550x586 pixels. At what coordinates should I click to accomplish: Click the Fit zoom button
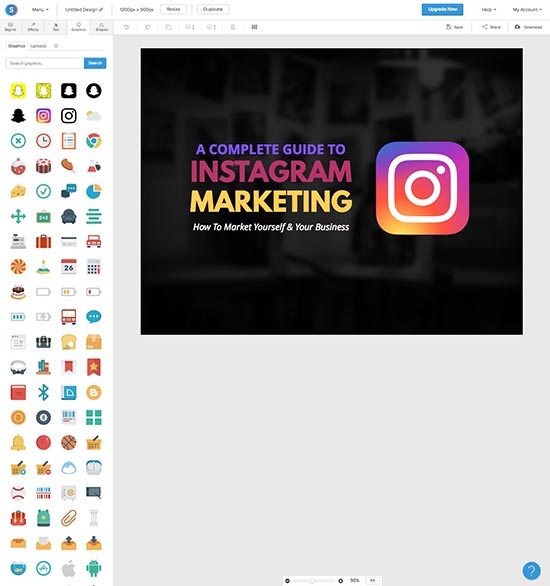pos(372,580)
